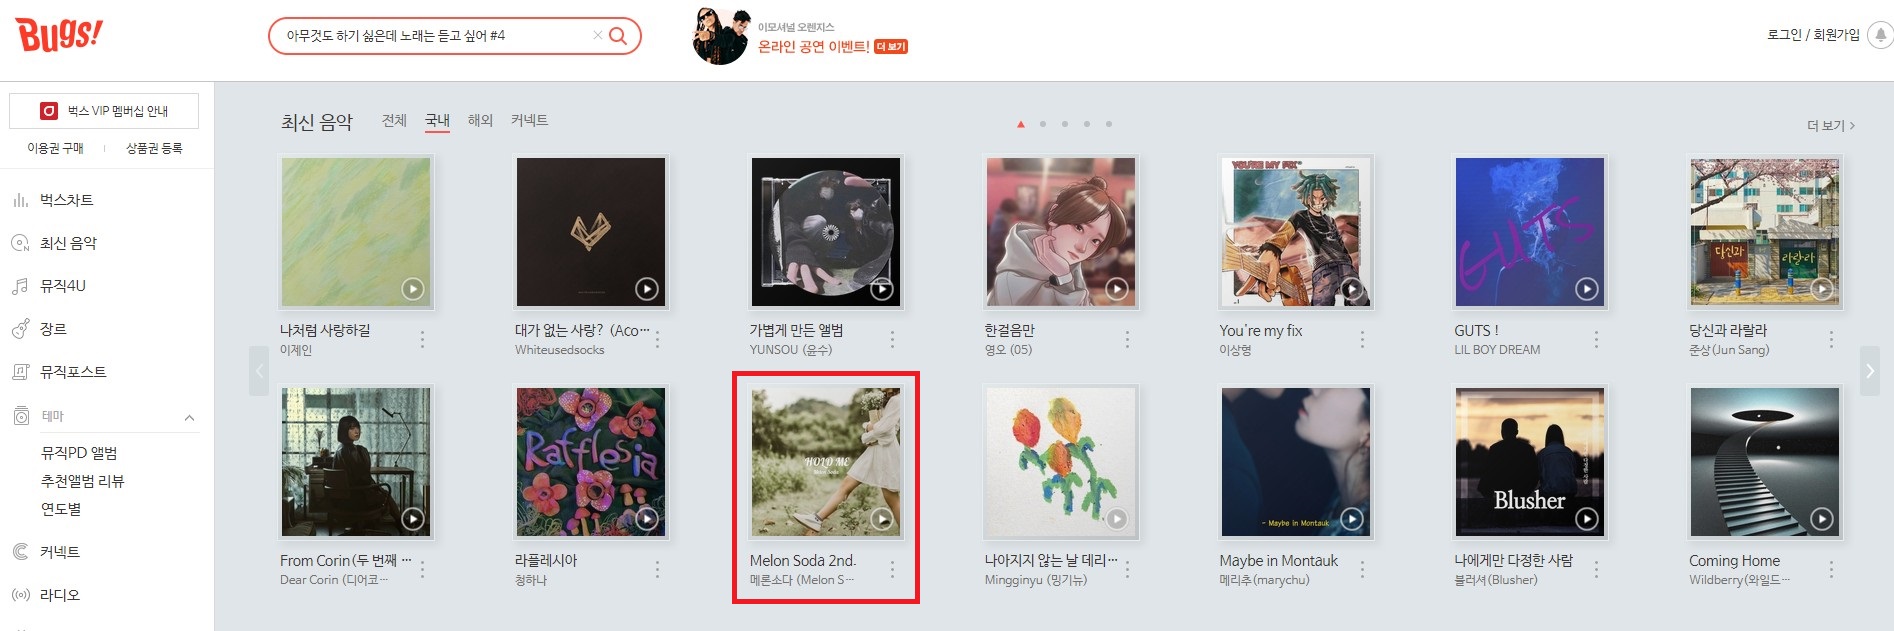
Task: Open more options for 한걸음만
Action: coord(1127,340)
